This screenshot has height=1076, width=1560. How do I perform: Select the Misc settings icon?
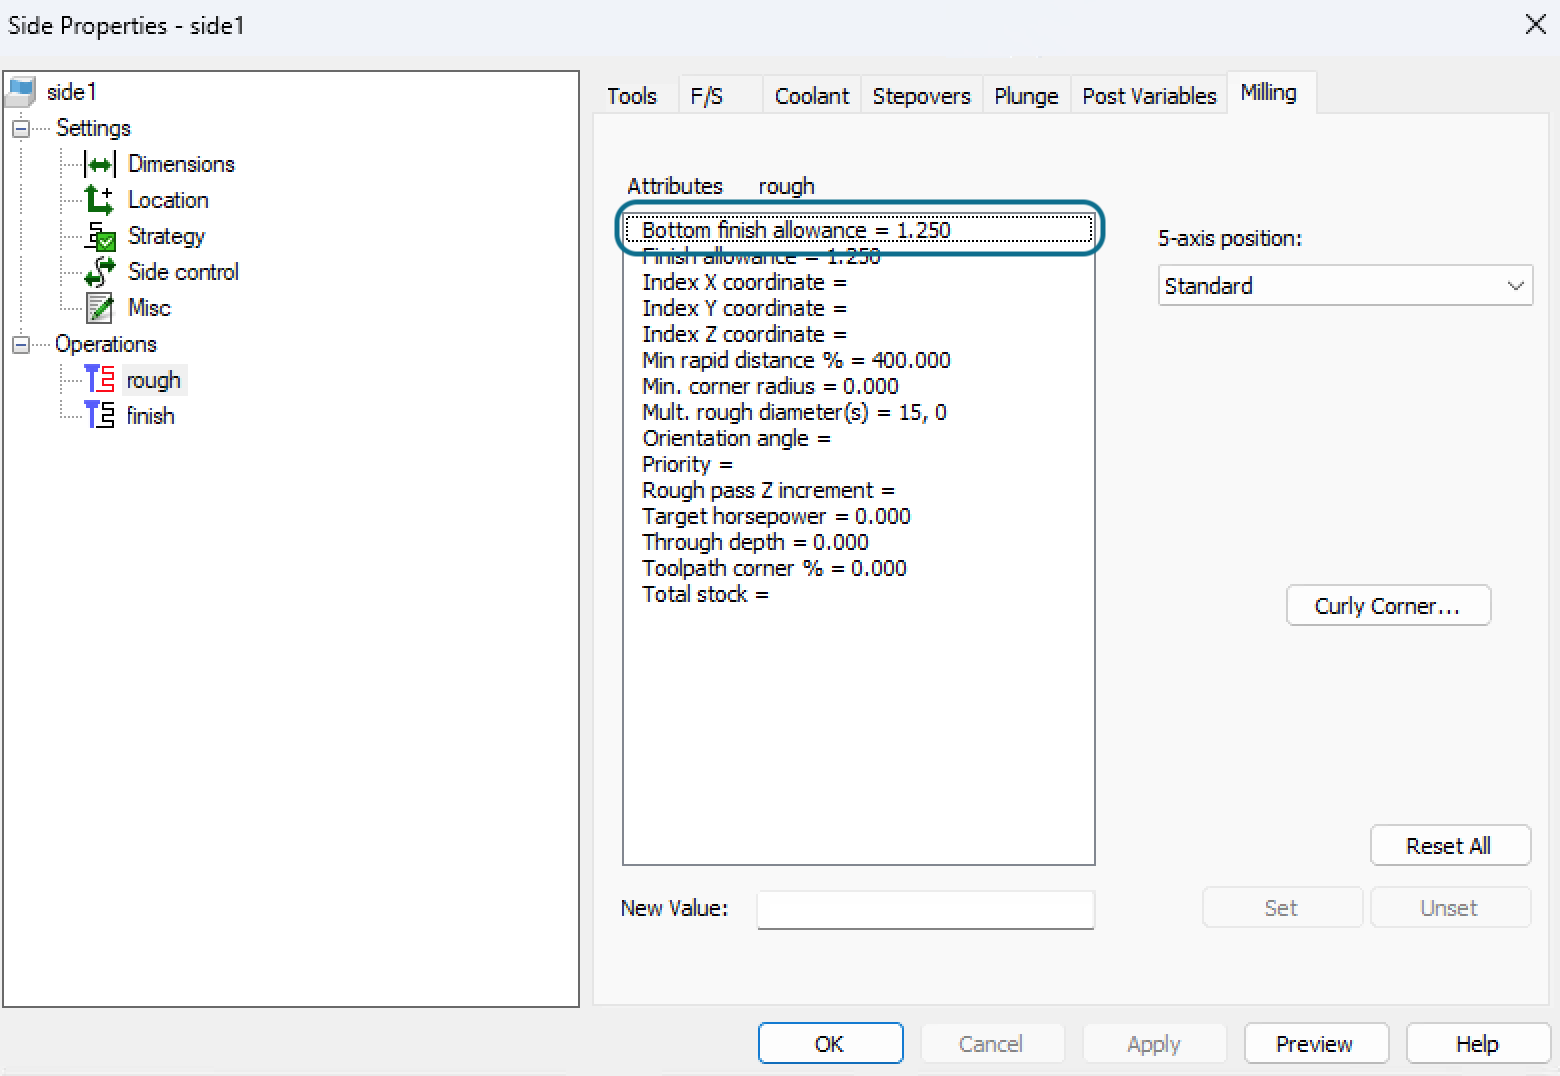click(x=100, y=307)
